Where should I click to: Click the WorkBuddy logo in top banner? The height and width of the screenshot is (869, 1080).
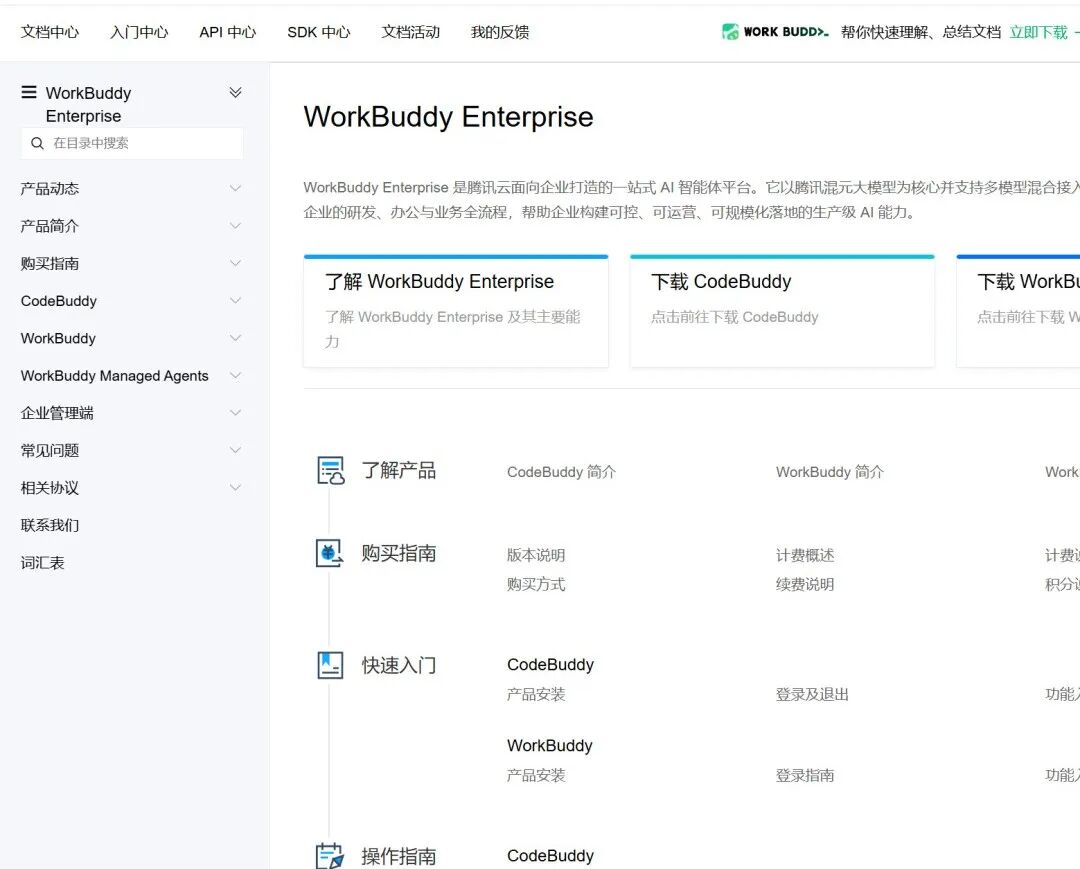775,32
